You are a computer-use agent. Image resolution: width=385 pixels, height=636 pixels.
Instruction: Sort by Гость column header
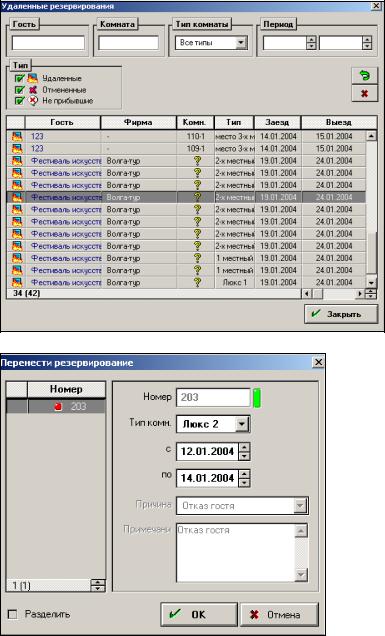point(62,122)
